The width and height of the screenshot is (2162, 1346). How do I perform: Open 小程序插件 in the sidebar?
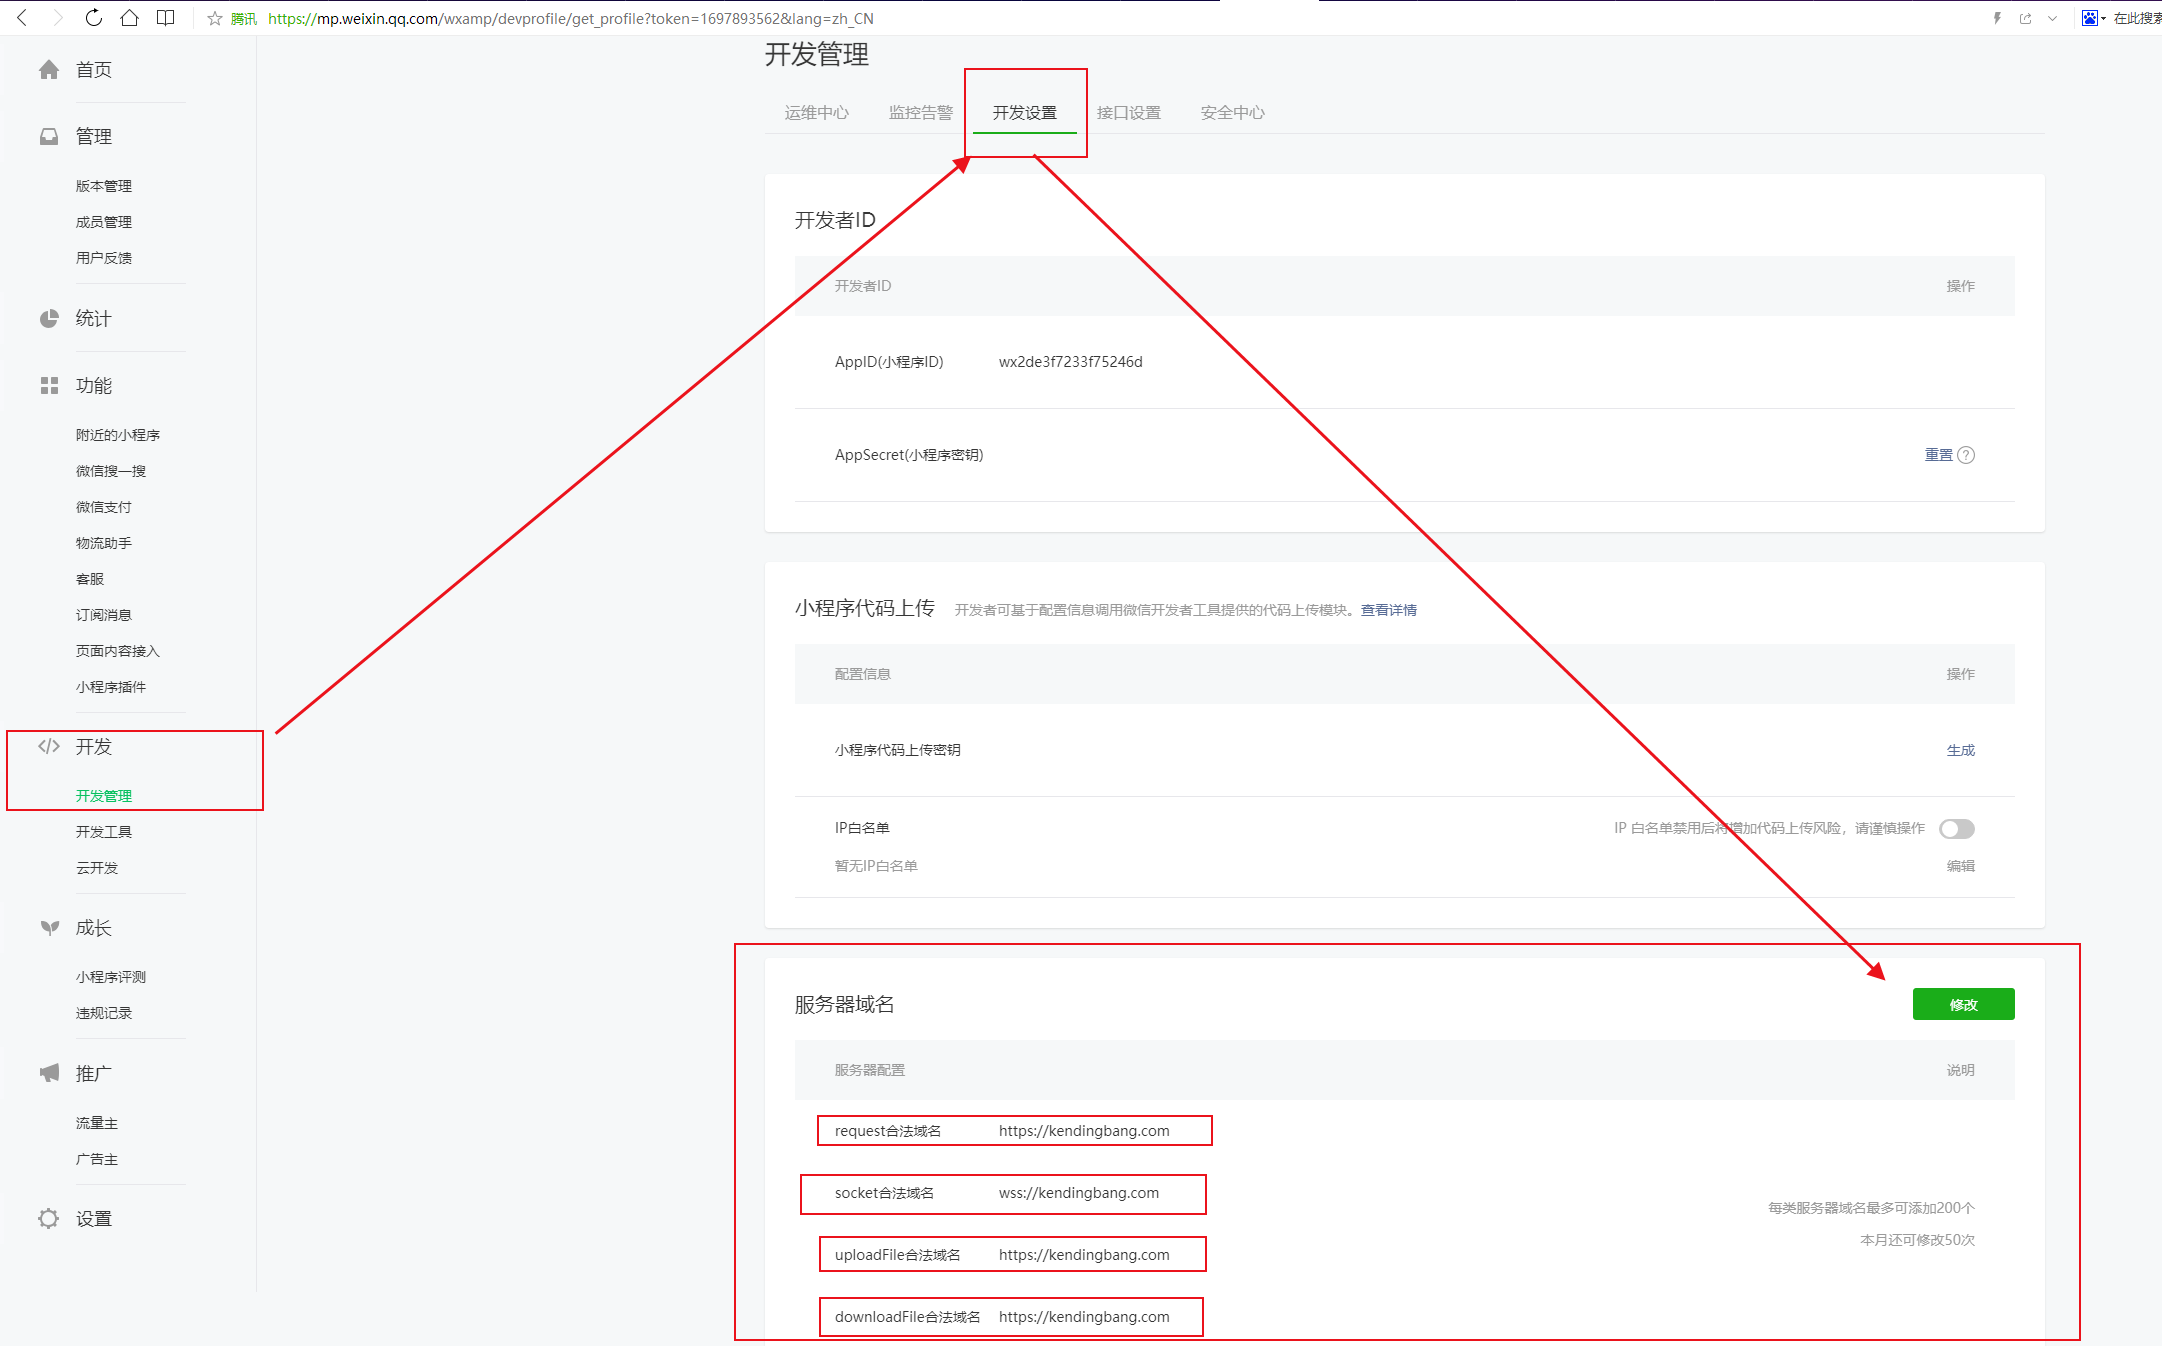pos(111,687)
